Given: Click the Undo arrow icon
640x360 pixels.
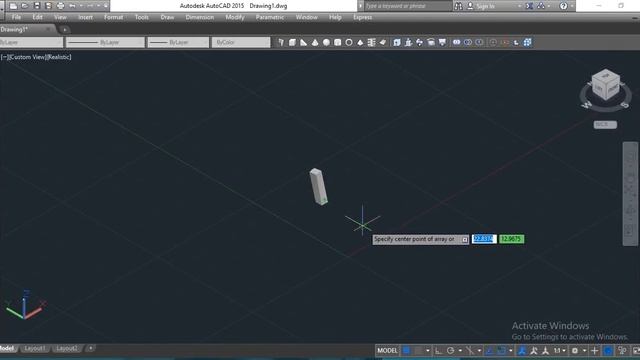Looking at the screenshot, I should pos(72,6).
